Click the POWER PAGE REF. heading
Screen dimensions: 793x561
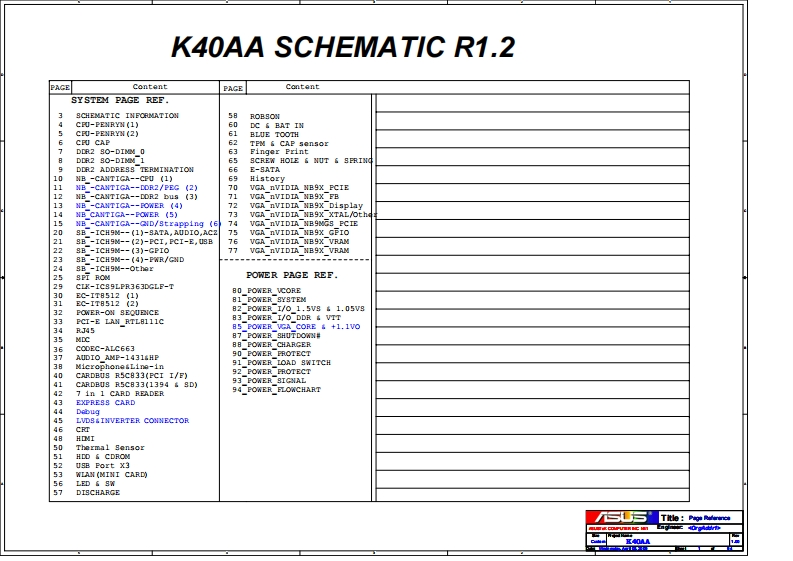point(292,275)
